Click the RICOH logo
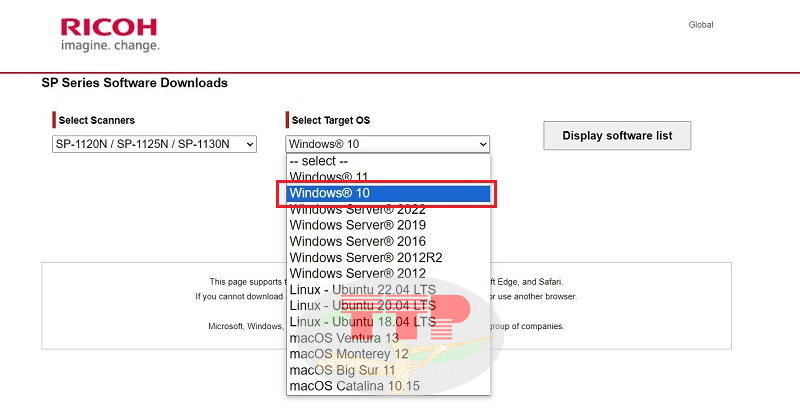Image resolution: width=800 pixels, height=418 pixels. point(110,35)
